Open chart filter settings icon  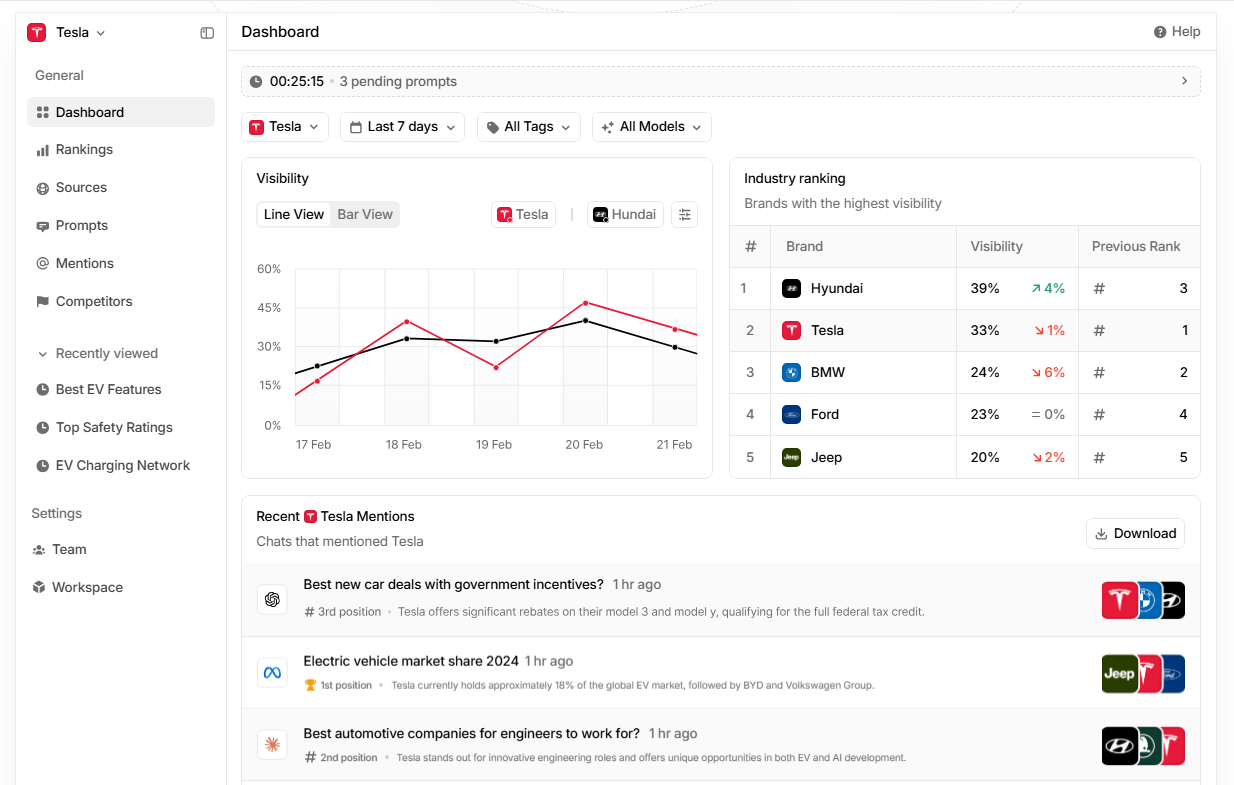[x=684, y=215]
